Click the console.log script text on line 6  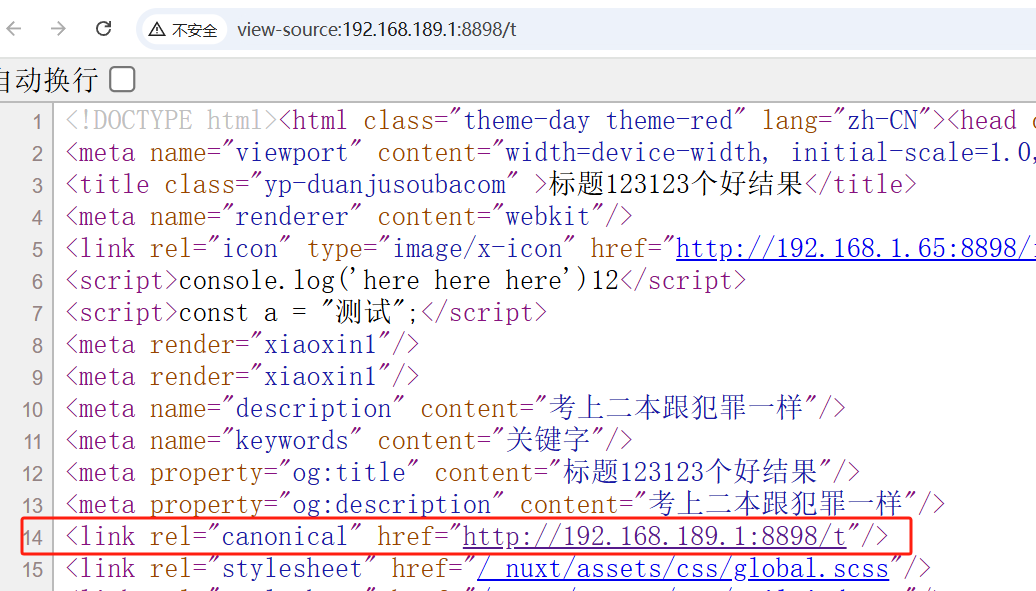tap(398, 281)
